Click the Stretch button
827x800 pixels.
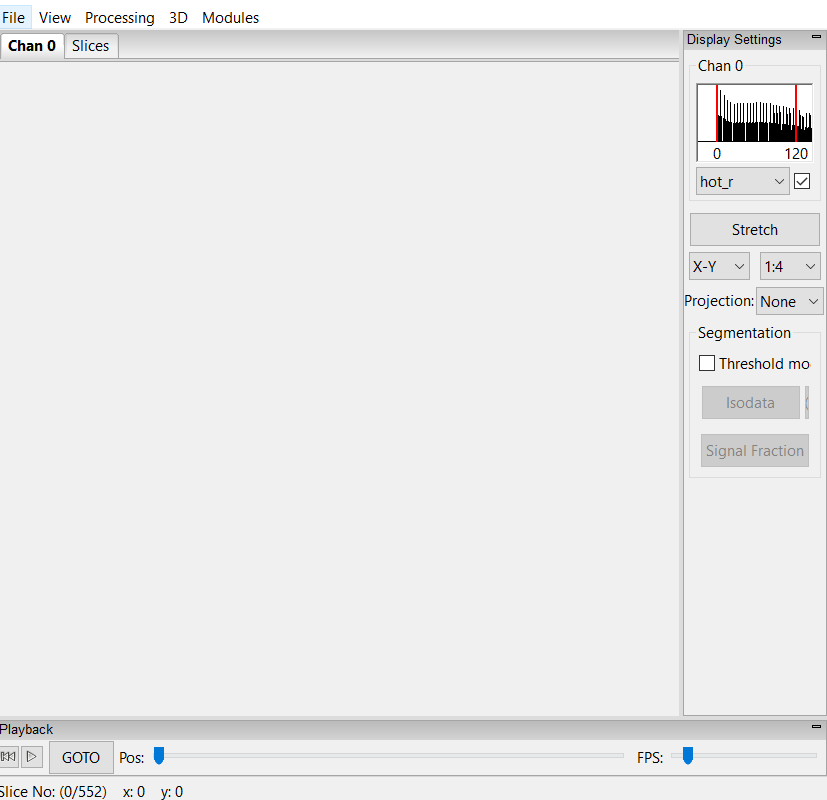(754, 229)
